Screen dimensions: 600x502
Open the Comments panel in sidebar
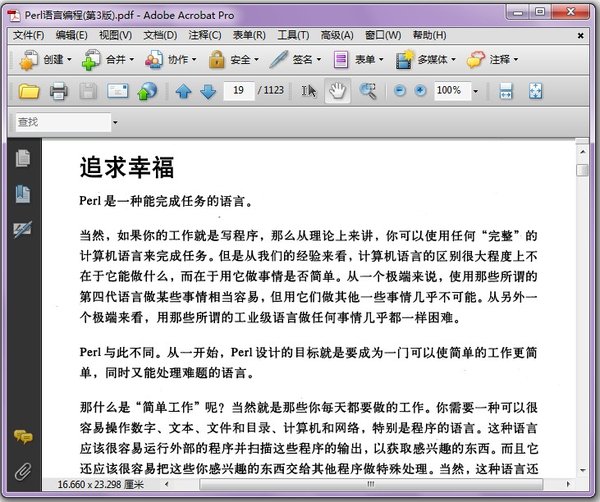coord(23,437)
